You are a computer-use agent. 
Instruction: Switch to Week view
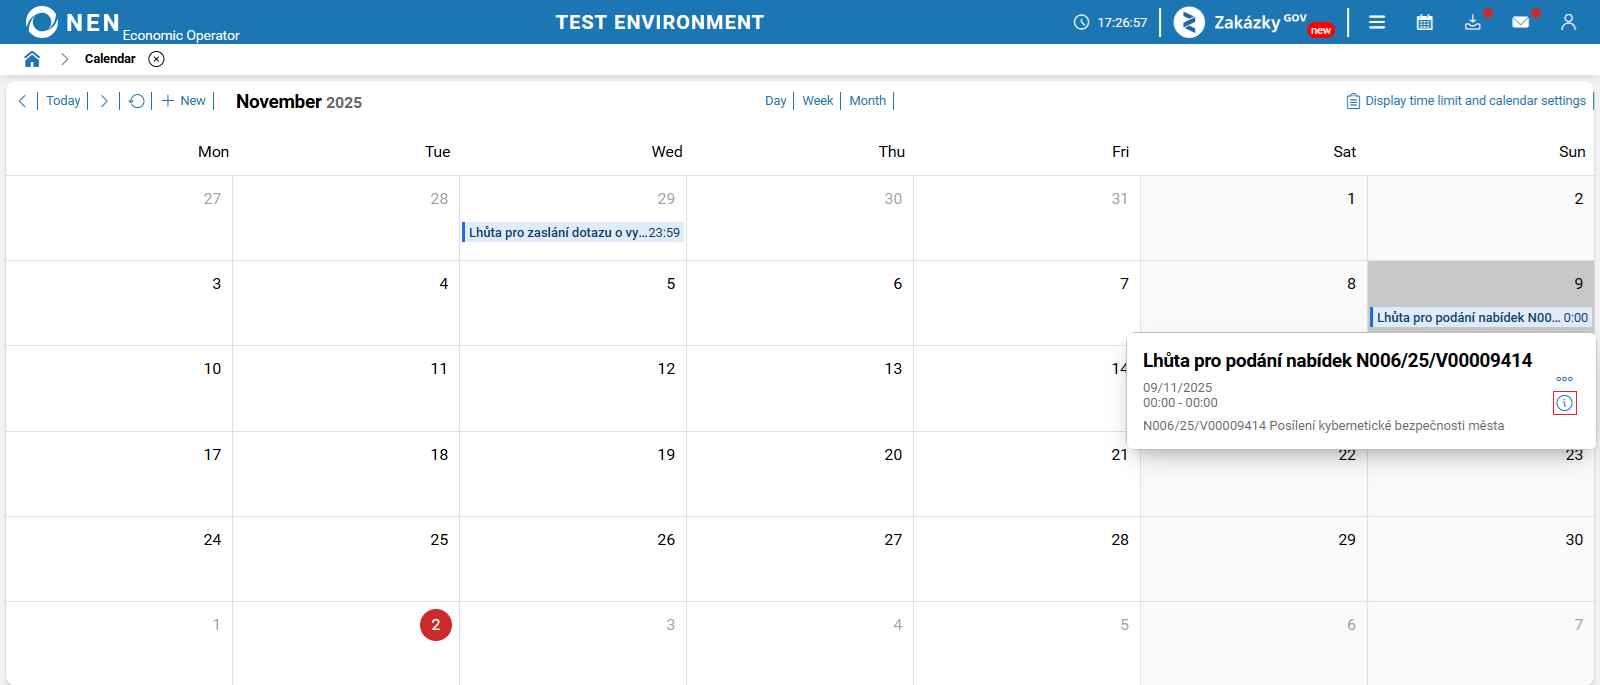point(817,101)
